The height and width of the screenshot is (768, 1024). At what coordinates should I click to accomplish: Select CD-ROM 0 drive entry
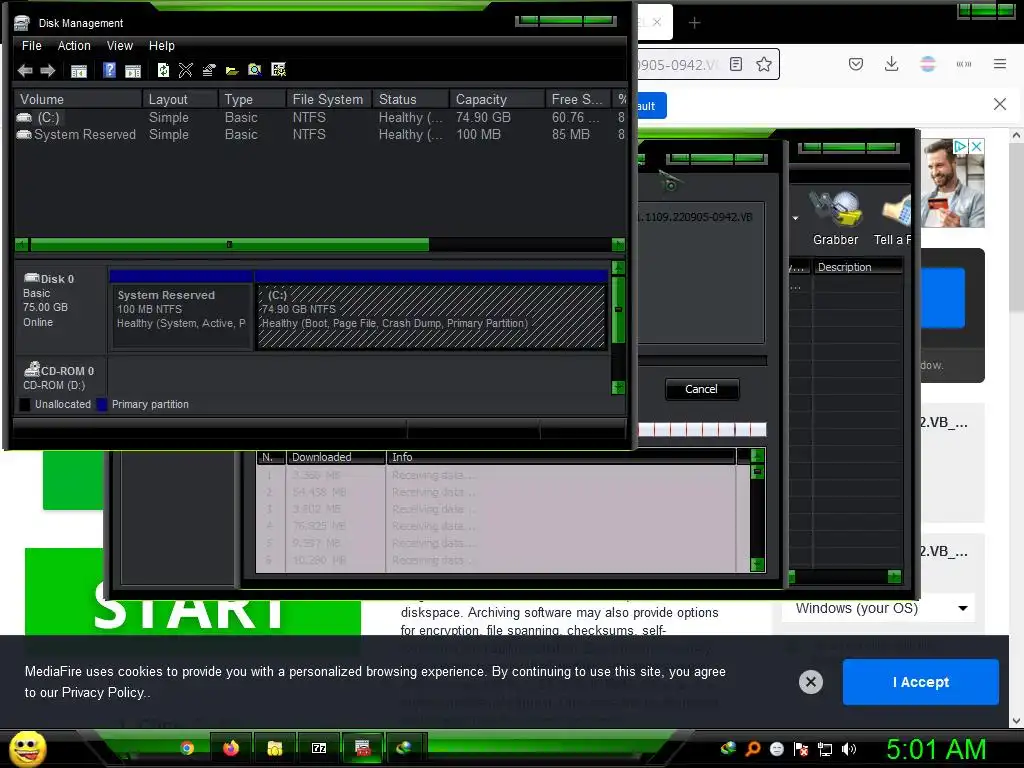62,377
